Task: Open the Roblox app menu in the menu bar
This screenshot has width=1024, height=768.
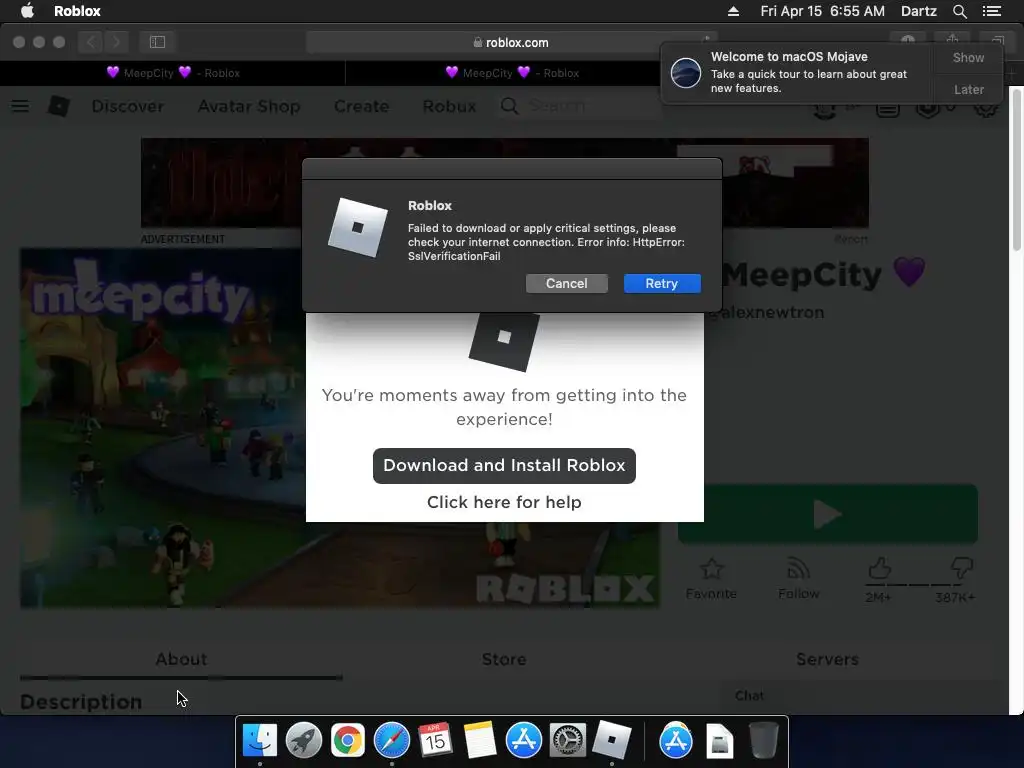Action: [77, 11]
